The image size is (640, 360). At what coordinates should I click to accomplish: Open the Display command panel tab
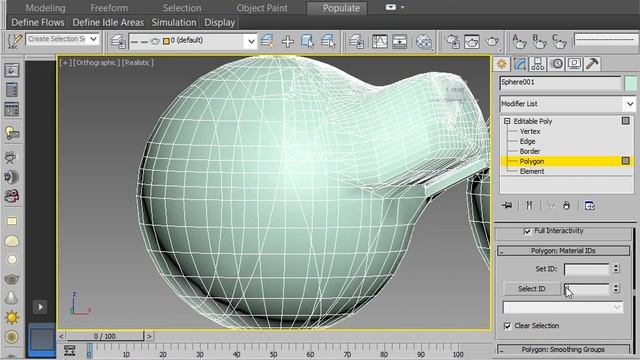coord(574,64)
